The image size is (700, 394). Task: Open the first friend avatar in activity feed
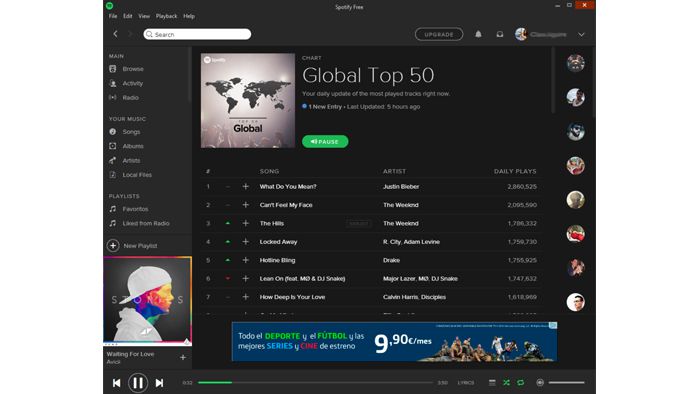[x=575, y=63]
